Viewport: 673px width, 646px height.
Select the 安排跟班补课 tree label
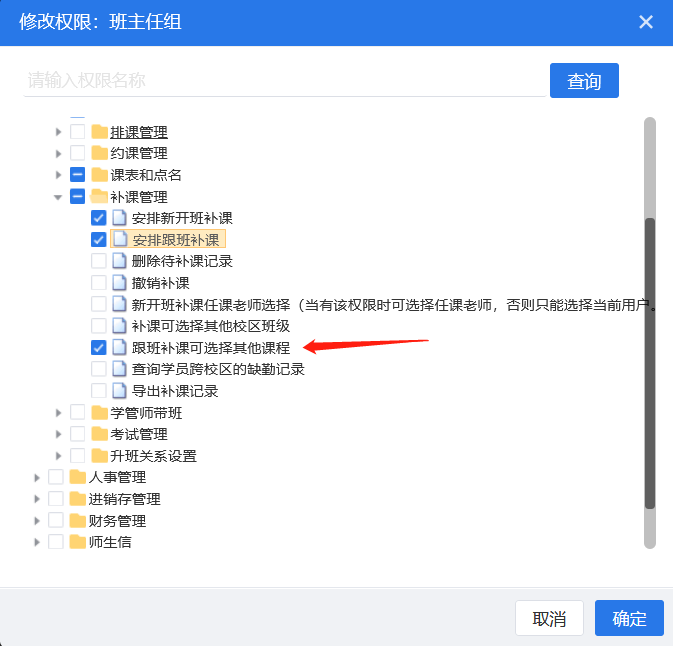pos(176,240)
